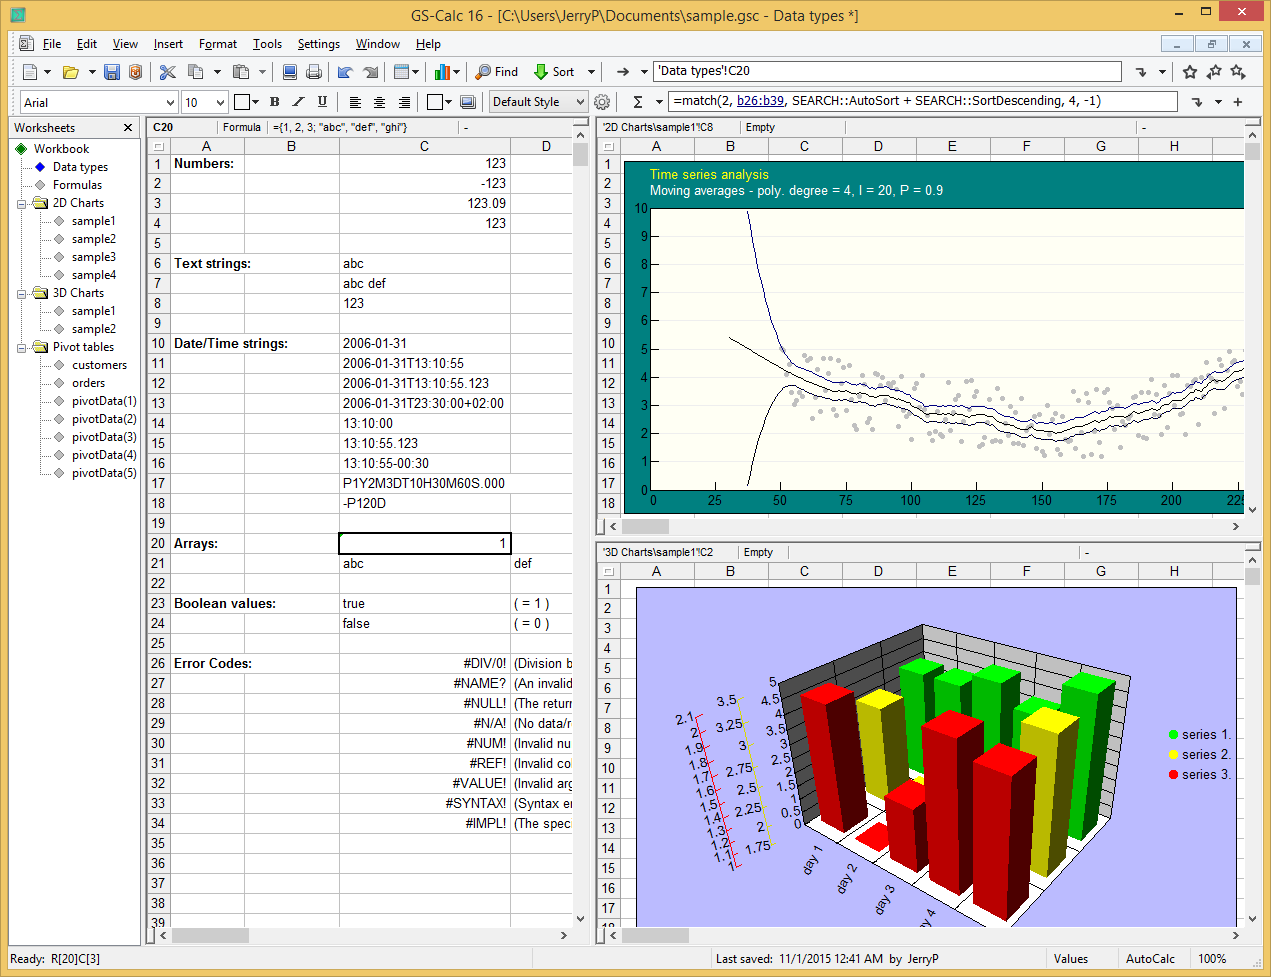The height and width of the screenshot is (977, 1271).
Task: Toggle bold formatting
Action: [x=274, y=101]
